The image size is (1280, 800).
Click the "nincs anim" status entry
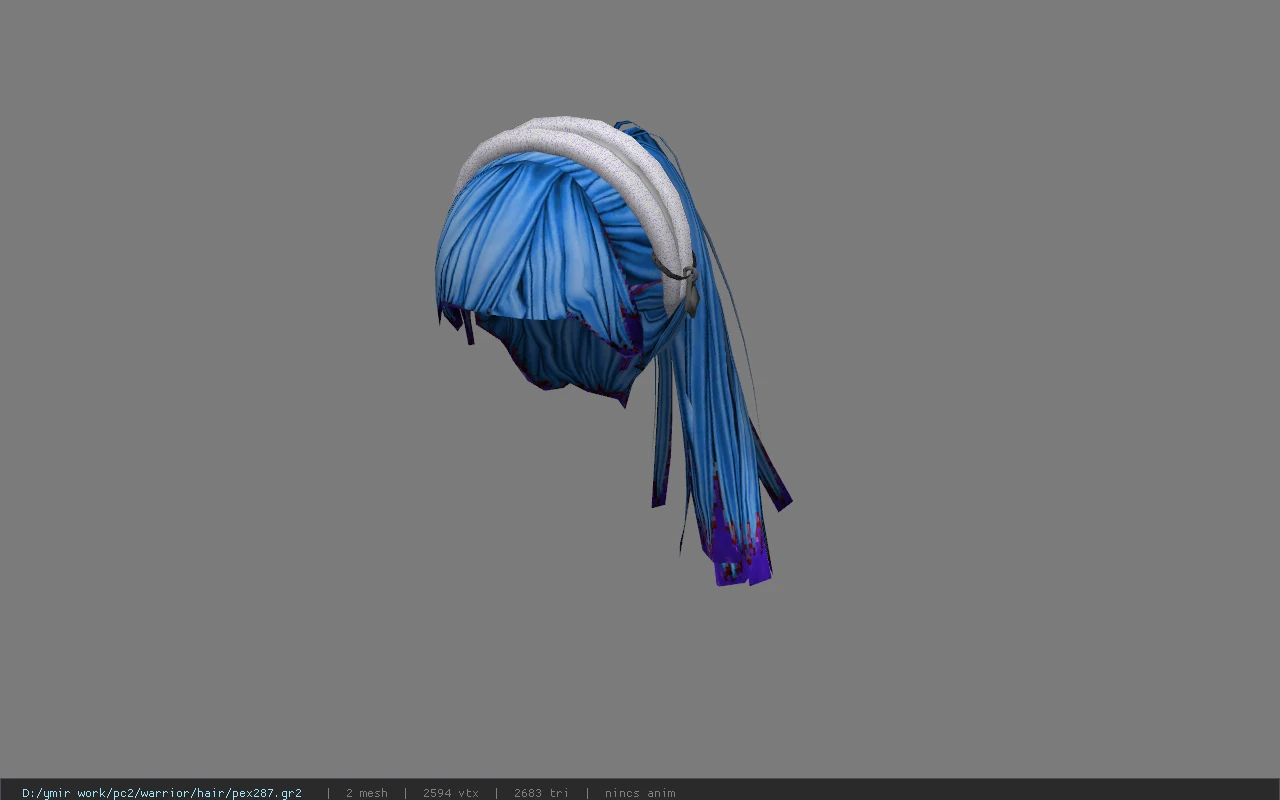coord(640,793)
